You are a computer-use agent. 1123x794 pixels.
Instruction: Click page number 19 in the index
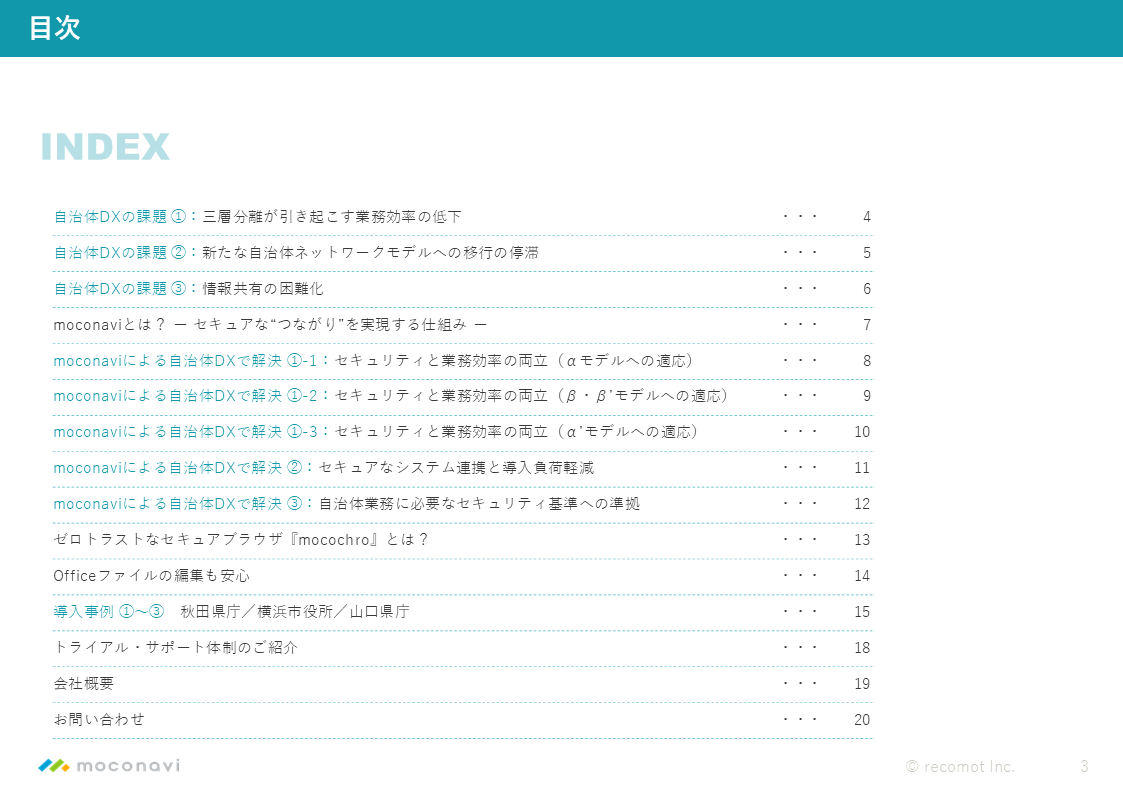click(x=862, y=683)
